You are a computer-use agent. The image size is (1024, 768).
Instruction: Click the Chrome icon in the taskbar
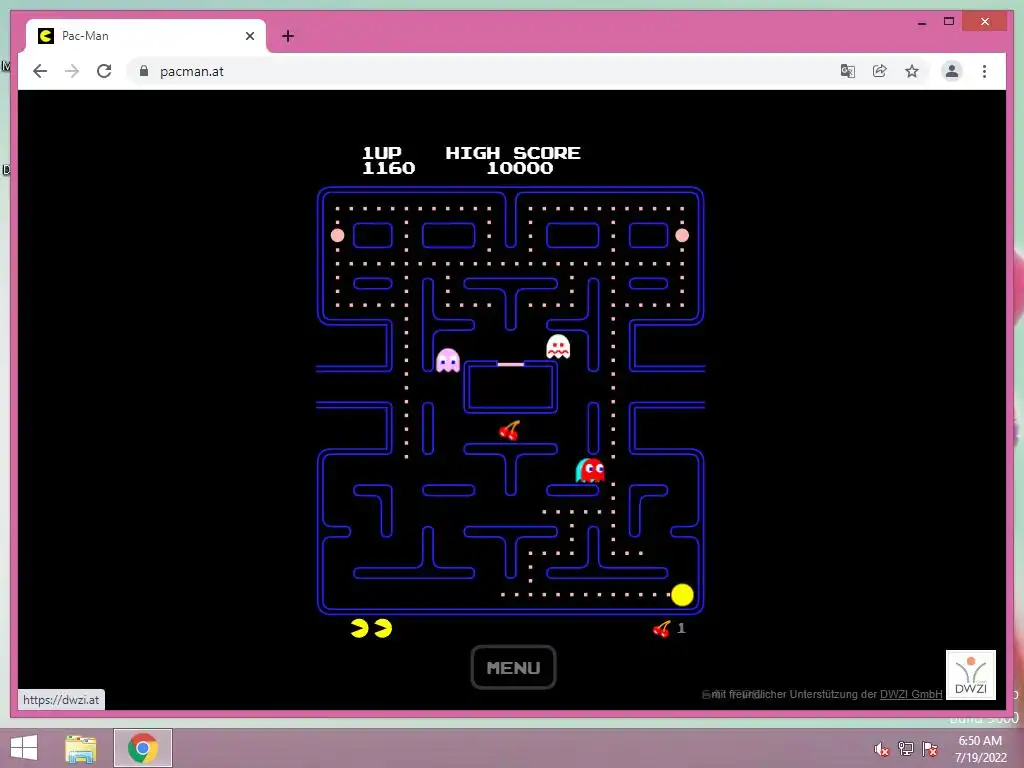[143, 748]
